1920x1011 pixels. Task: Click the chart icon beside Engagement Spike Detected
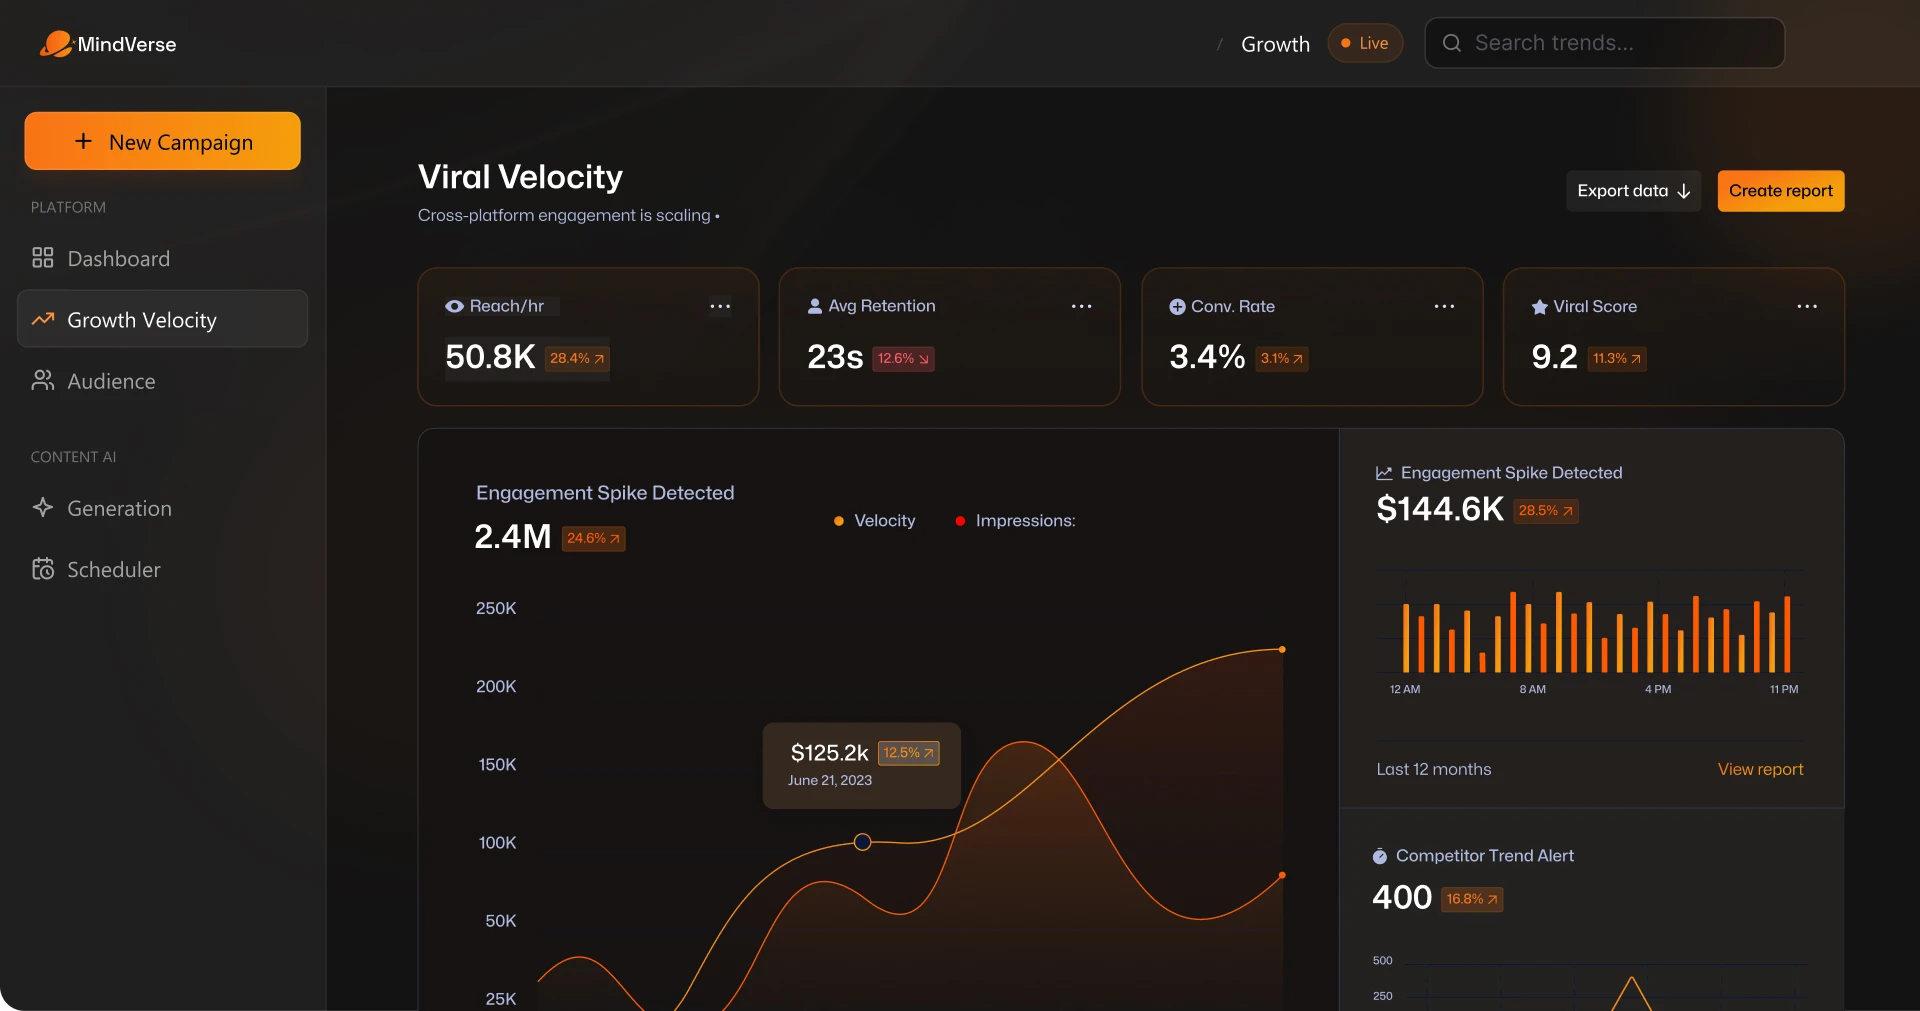(x=1384, y=473)
